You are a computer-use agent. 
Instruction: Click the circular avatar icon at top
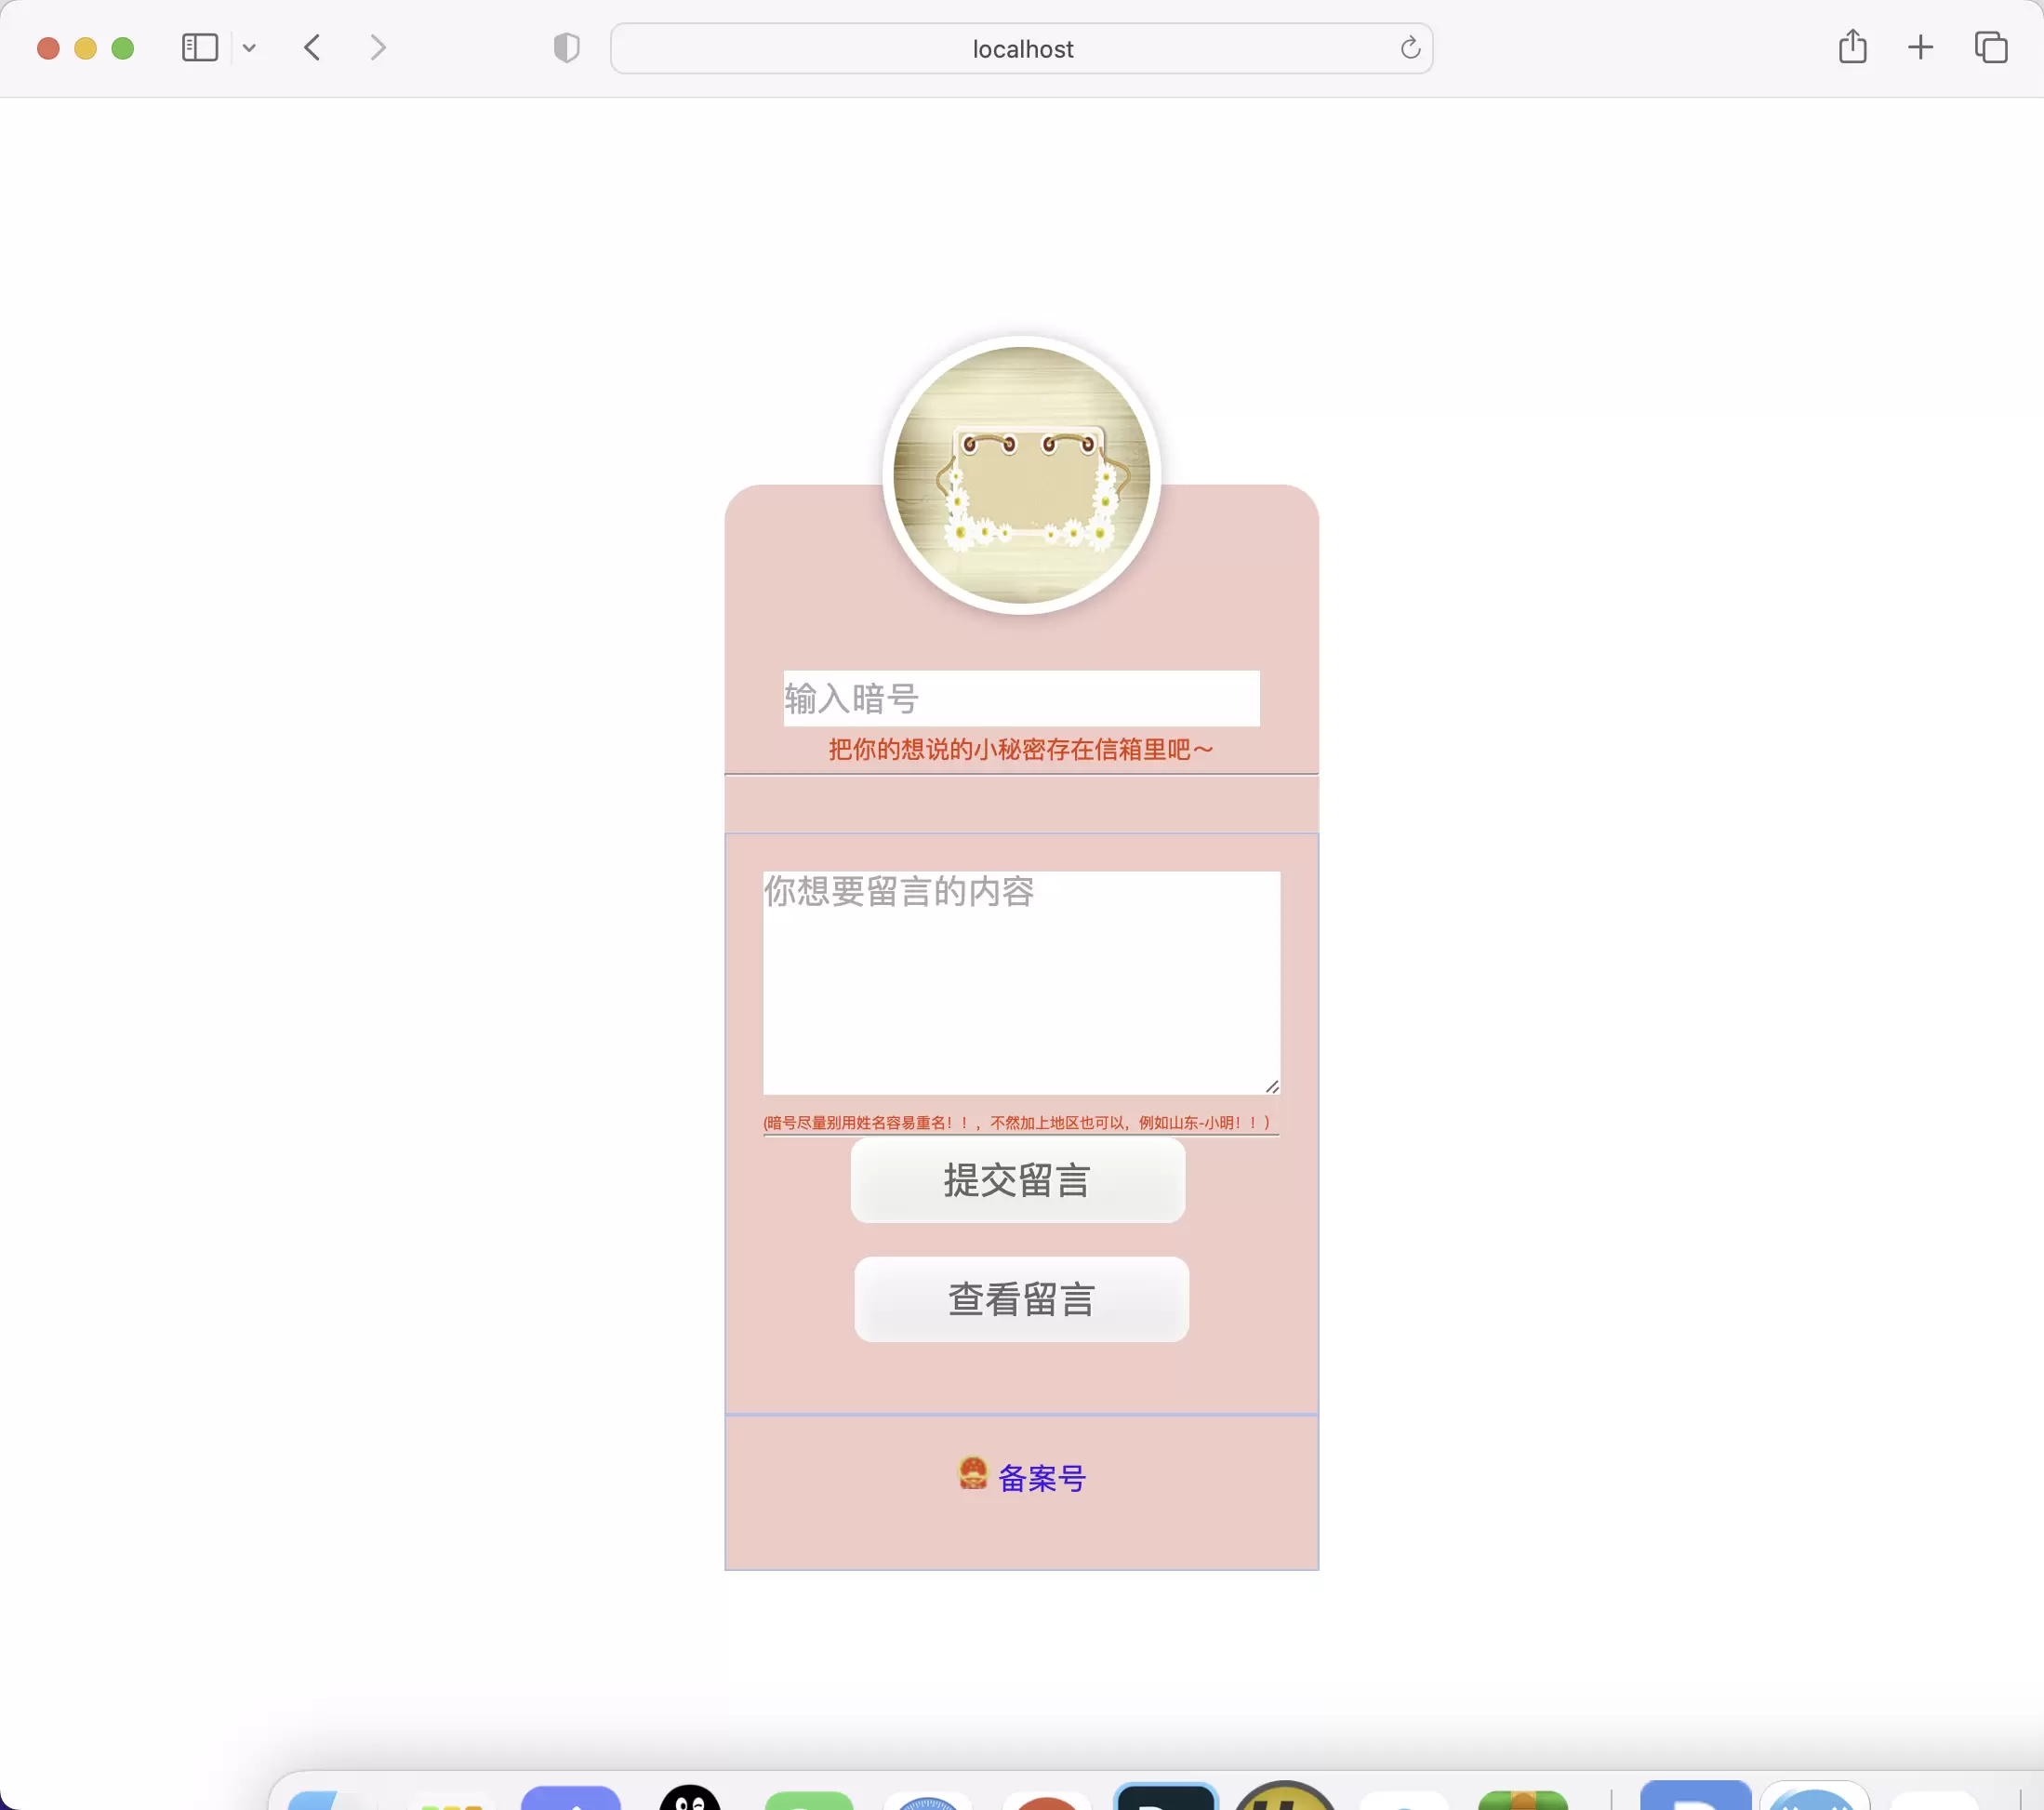1020,473
